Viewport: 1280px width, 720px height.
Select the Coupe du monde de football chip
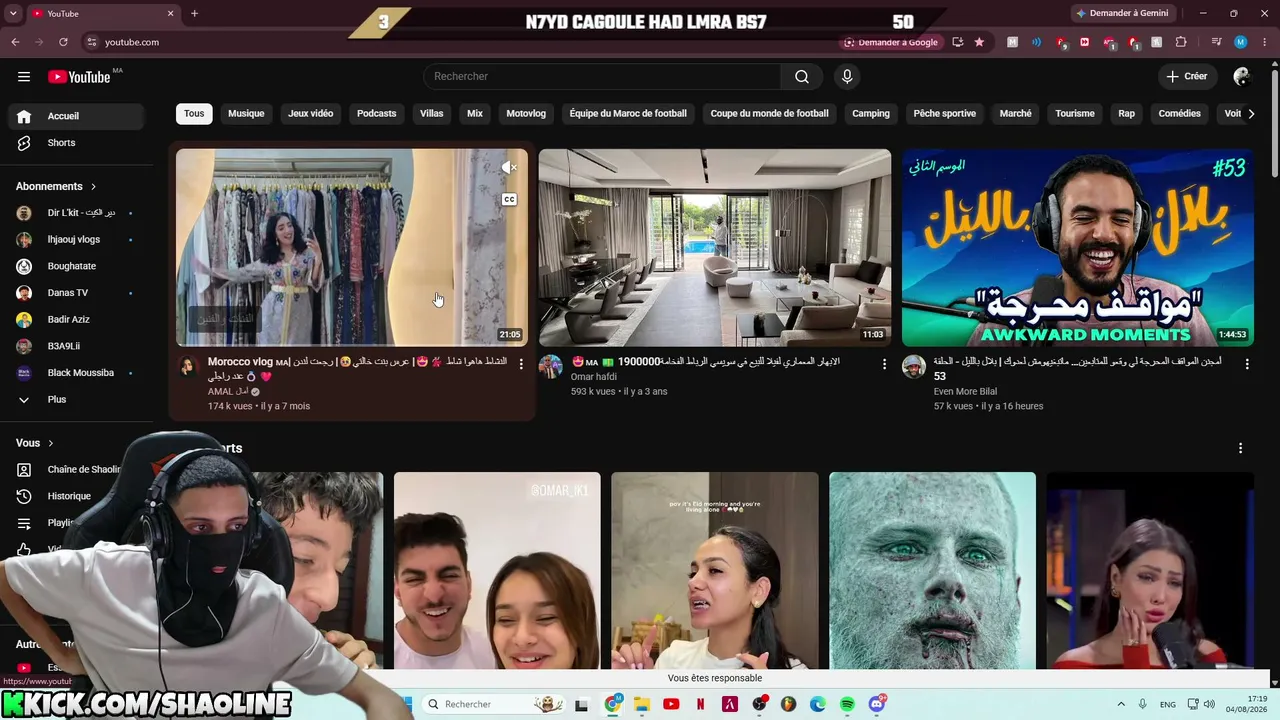click(x=770, y=114)
